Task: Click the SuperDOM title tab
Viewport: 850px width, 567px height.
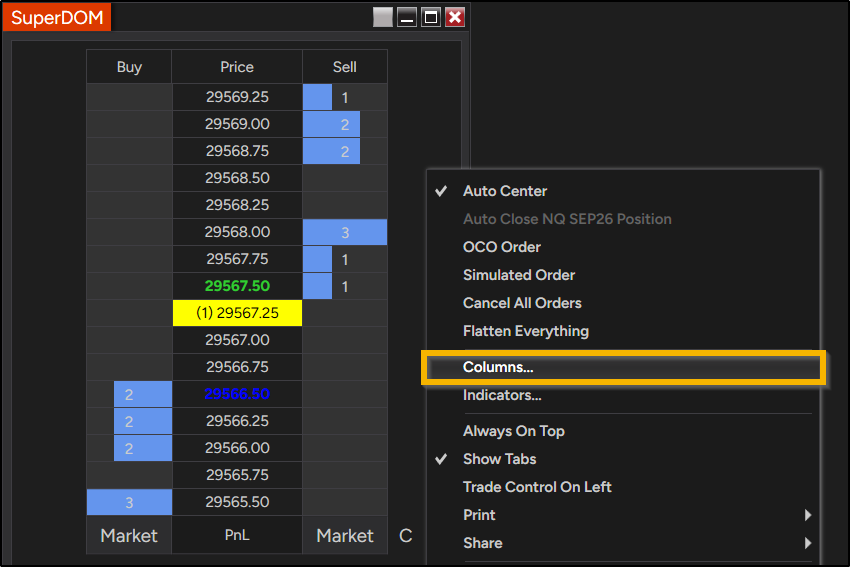Action: click(x=57, y=17)
